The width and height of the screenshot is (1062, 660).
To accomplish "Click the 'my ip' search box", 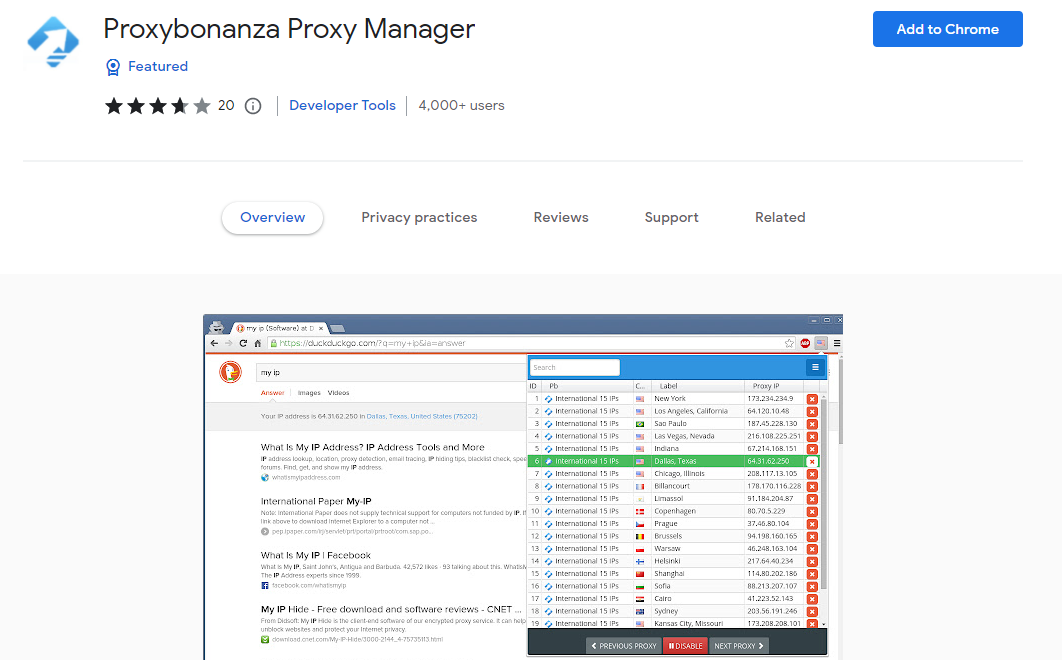I will [391, 372].
